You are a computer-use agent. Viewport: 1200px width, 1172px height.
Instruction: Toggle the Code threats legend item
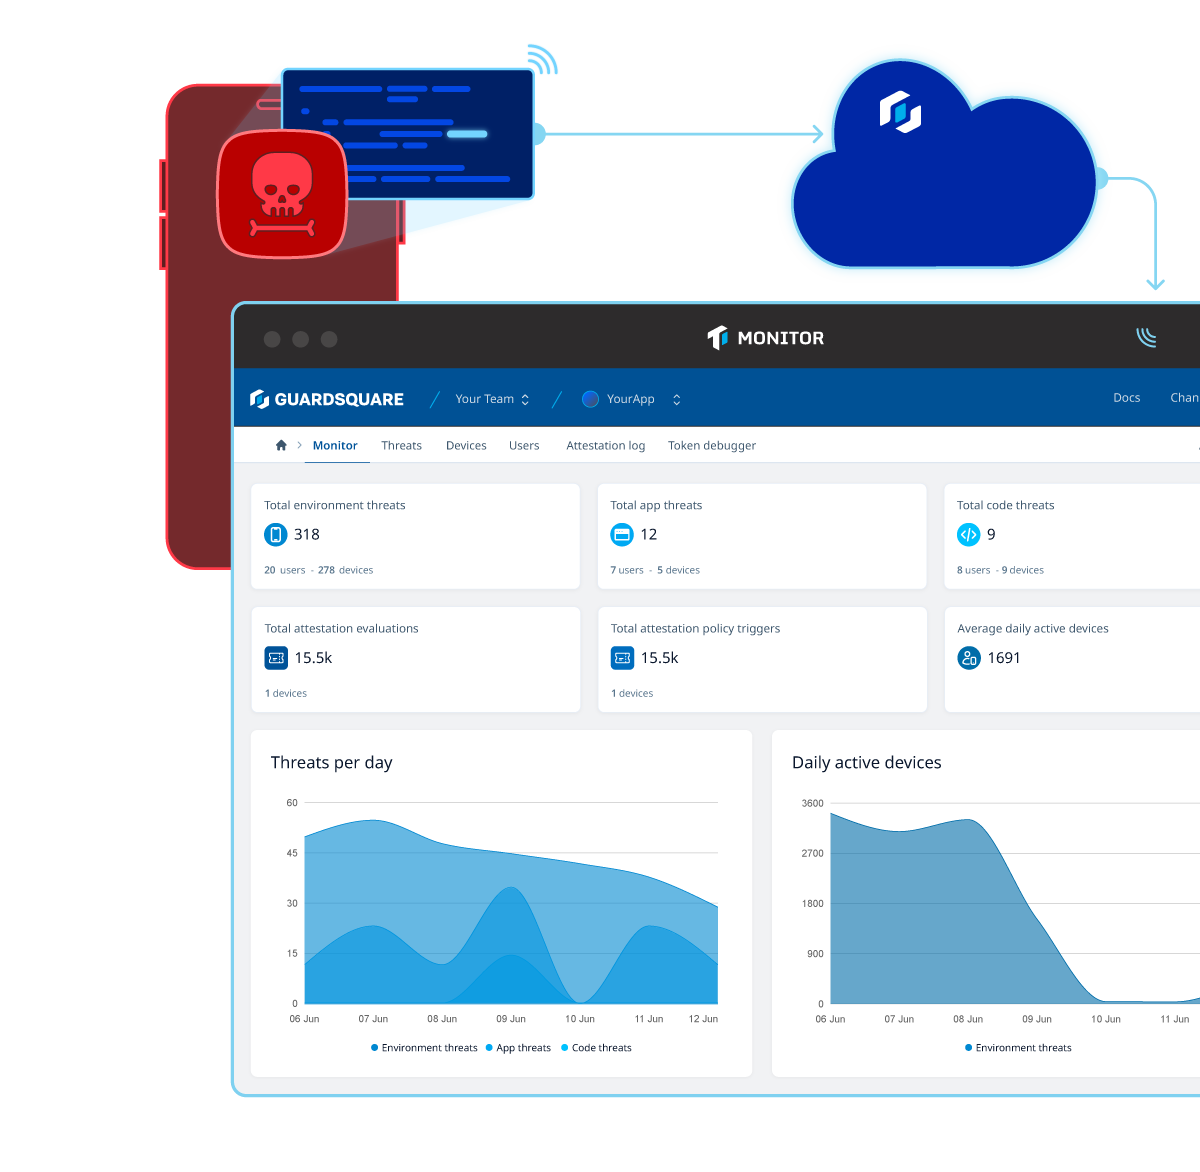pos(596,1048)
